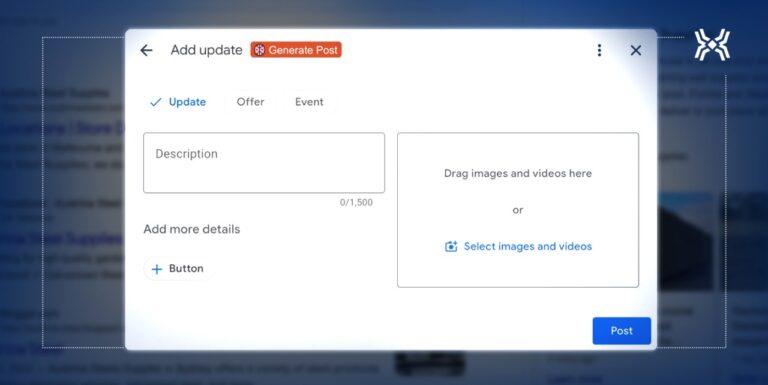Click the white logo in the corner

coord(712,45)
